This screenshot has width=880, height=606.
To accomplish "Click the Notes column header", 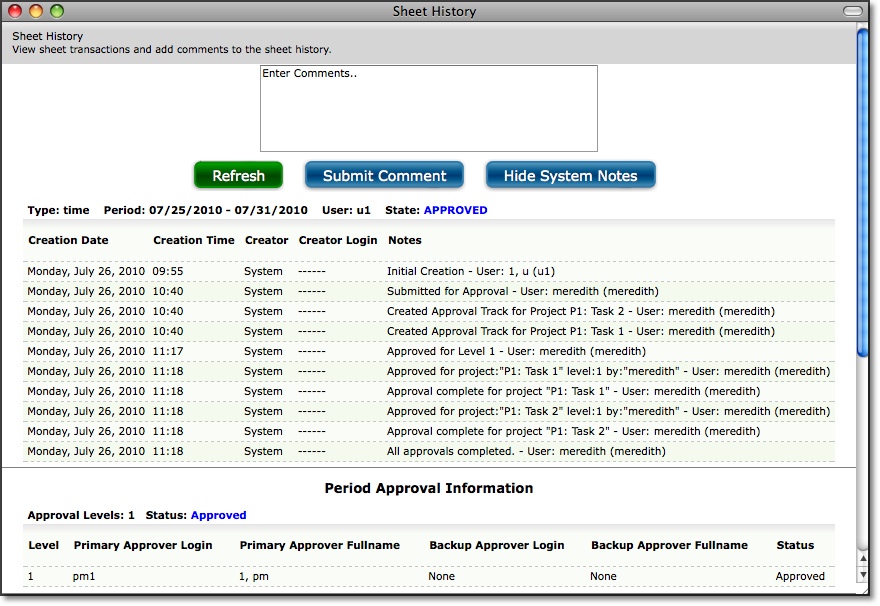I will click(x=405, y=240).
